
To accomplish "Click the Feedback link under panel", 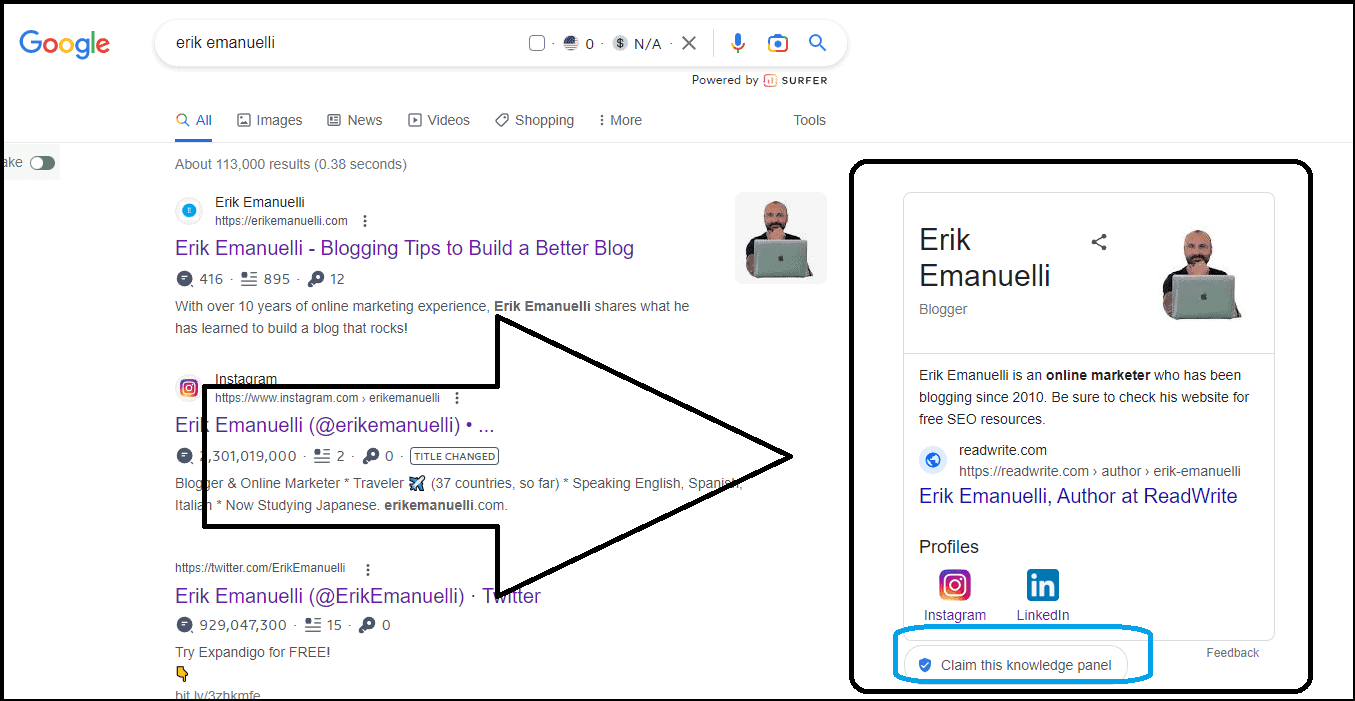I will [x=1232, y=653].
